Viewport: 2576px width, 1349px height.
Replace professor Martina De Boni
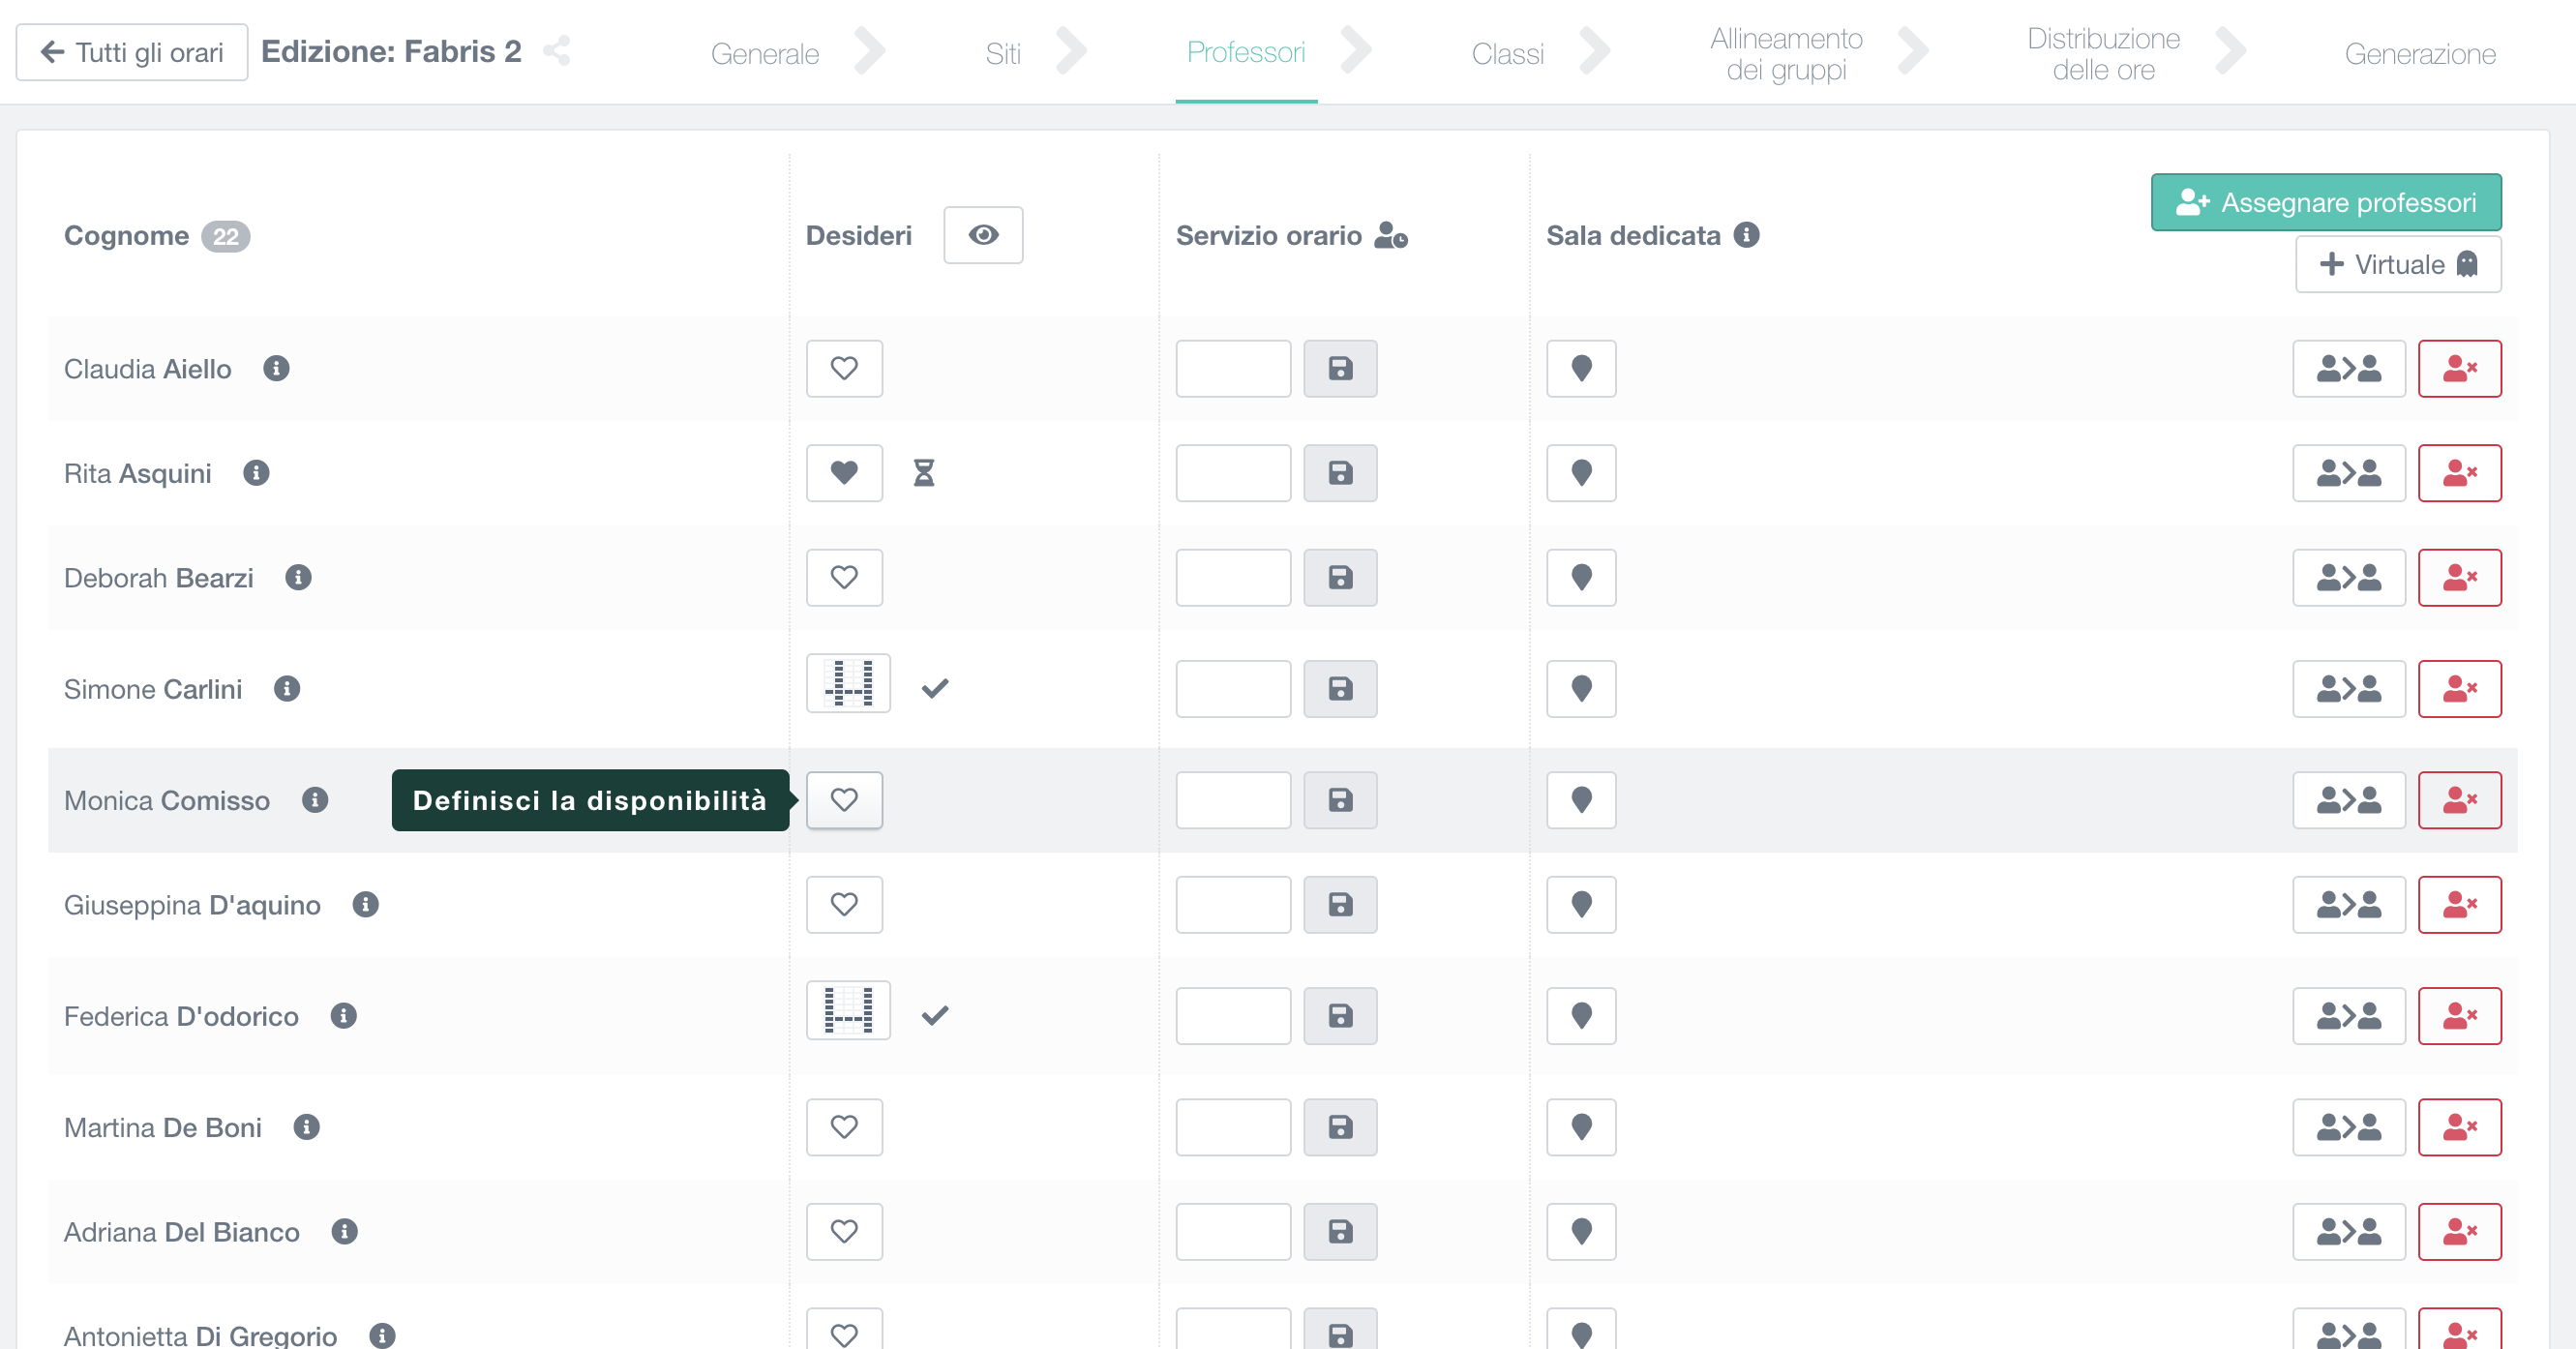click(x=2347, y=1127)
